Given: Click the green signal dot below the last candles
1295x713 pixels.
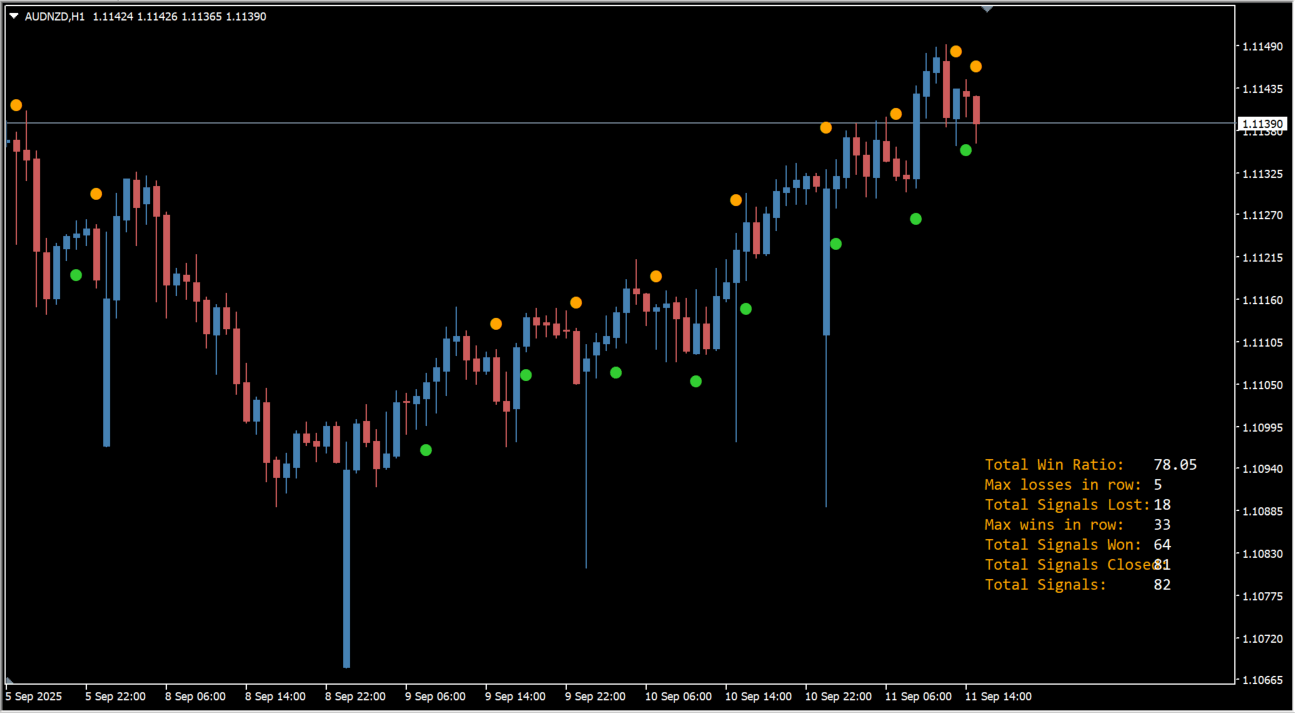Looking at the screenshot, I should click(966, 150).
